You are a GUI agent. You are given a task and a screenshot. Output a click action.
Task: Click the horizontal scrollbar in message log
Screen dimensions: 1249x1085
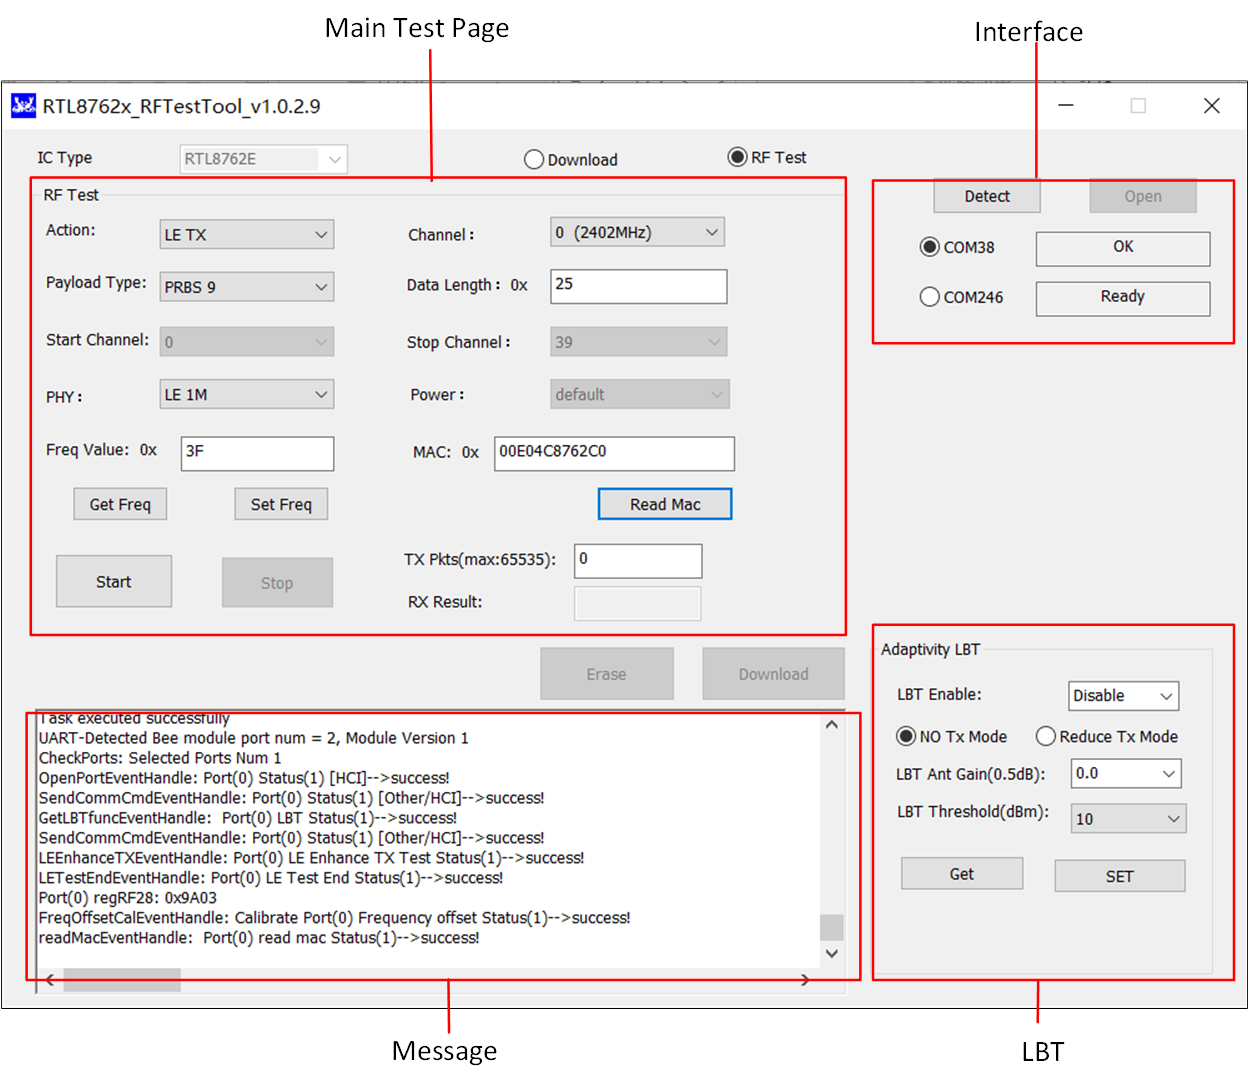tap(122, 980)
